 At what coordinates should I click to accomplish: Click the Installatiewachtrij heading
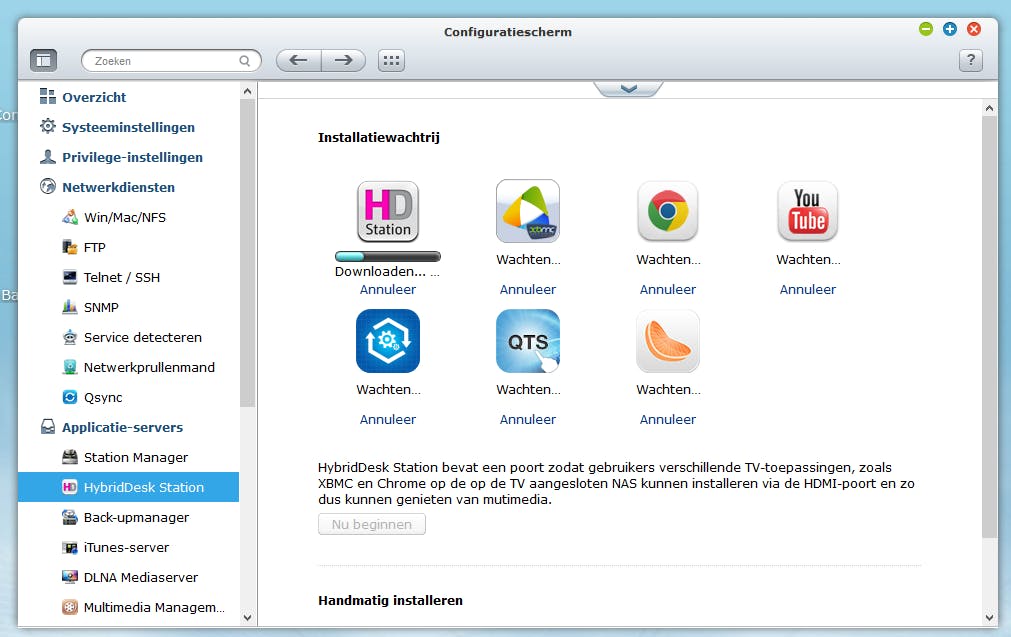378,137
